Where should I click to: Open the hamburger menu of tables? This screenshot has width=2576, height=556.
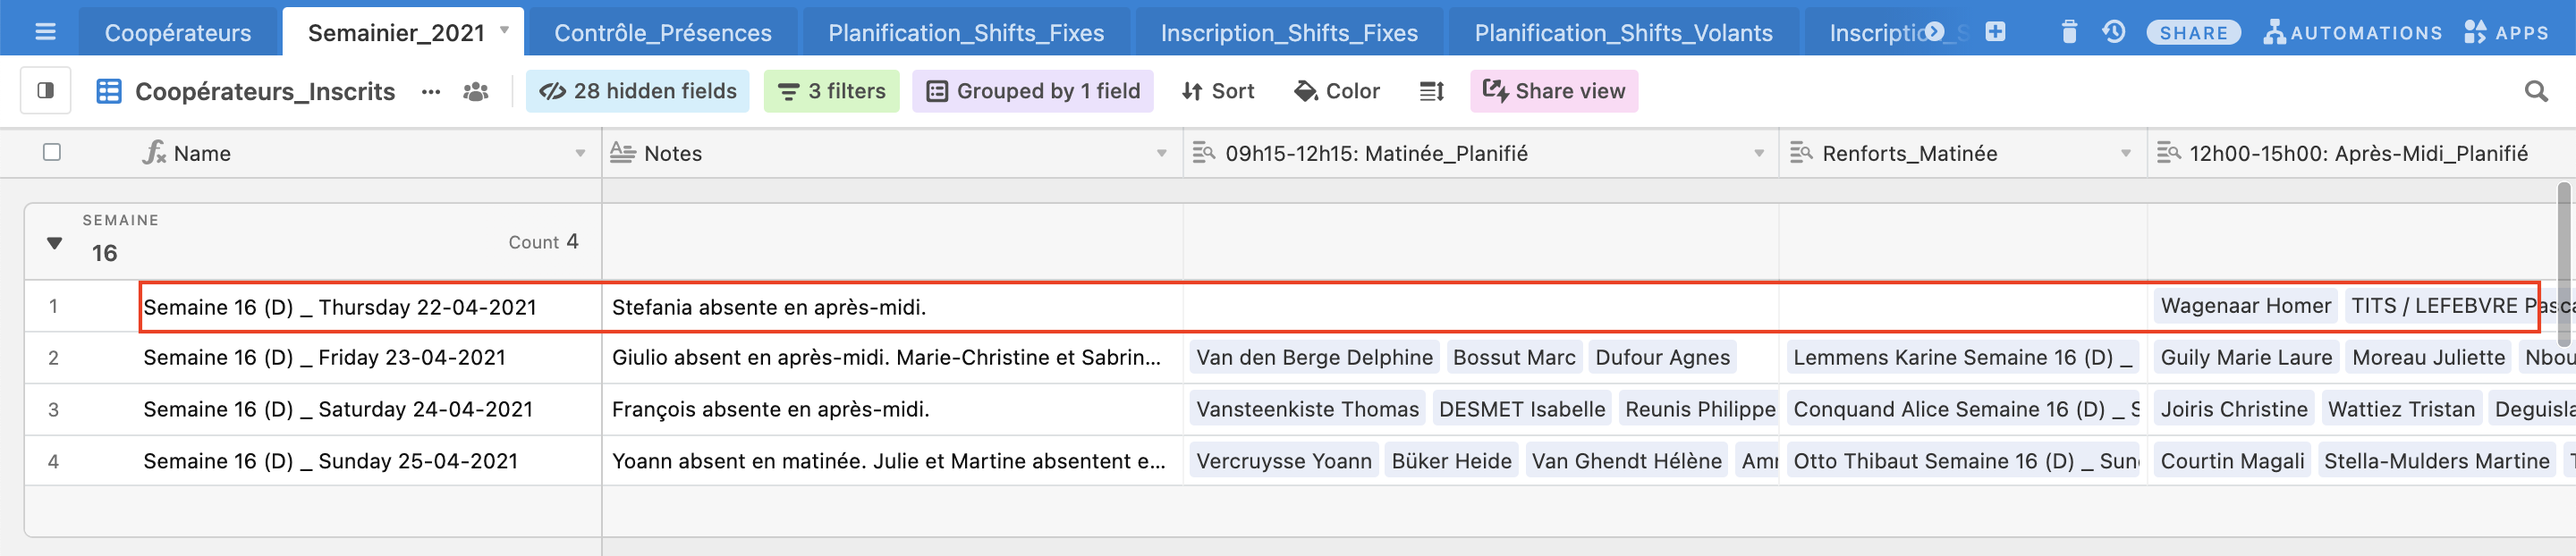[45, 32]
